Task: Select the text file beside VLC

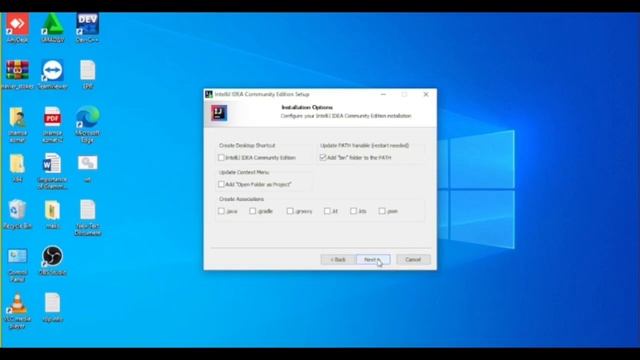Action: (x=53, y=307)
